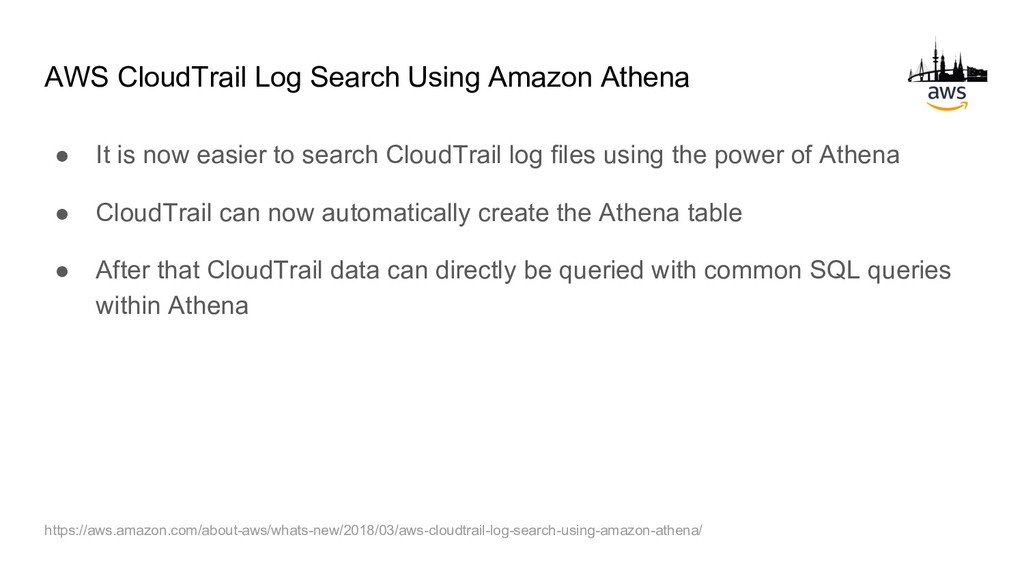Click the words within Athena on last line
This screenshot has height=576, width=1024.
(172, 306)
